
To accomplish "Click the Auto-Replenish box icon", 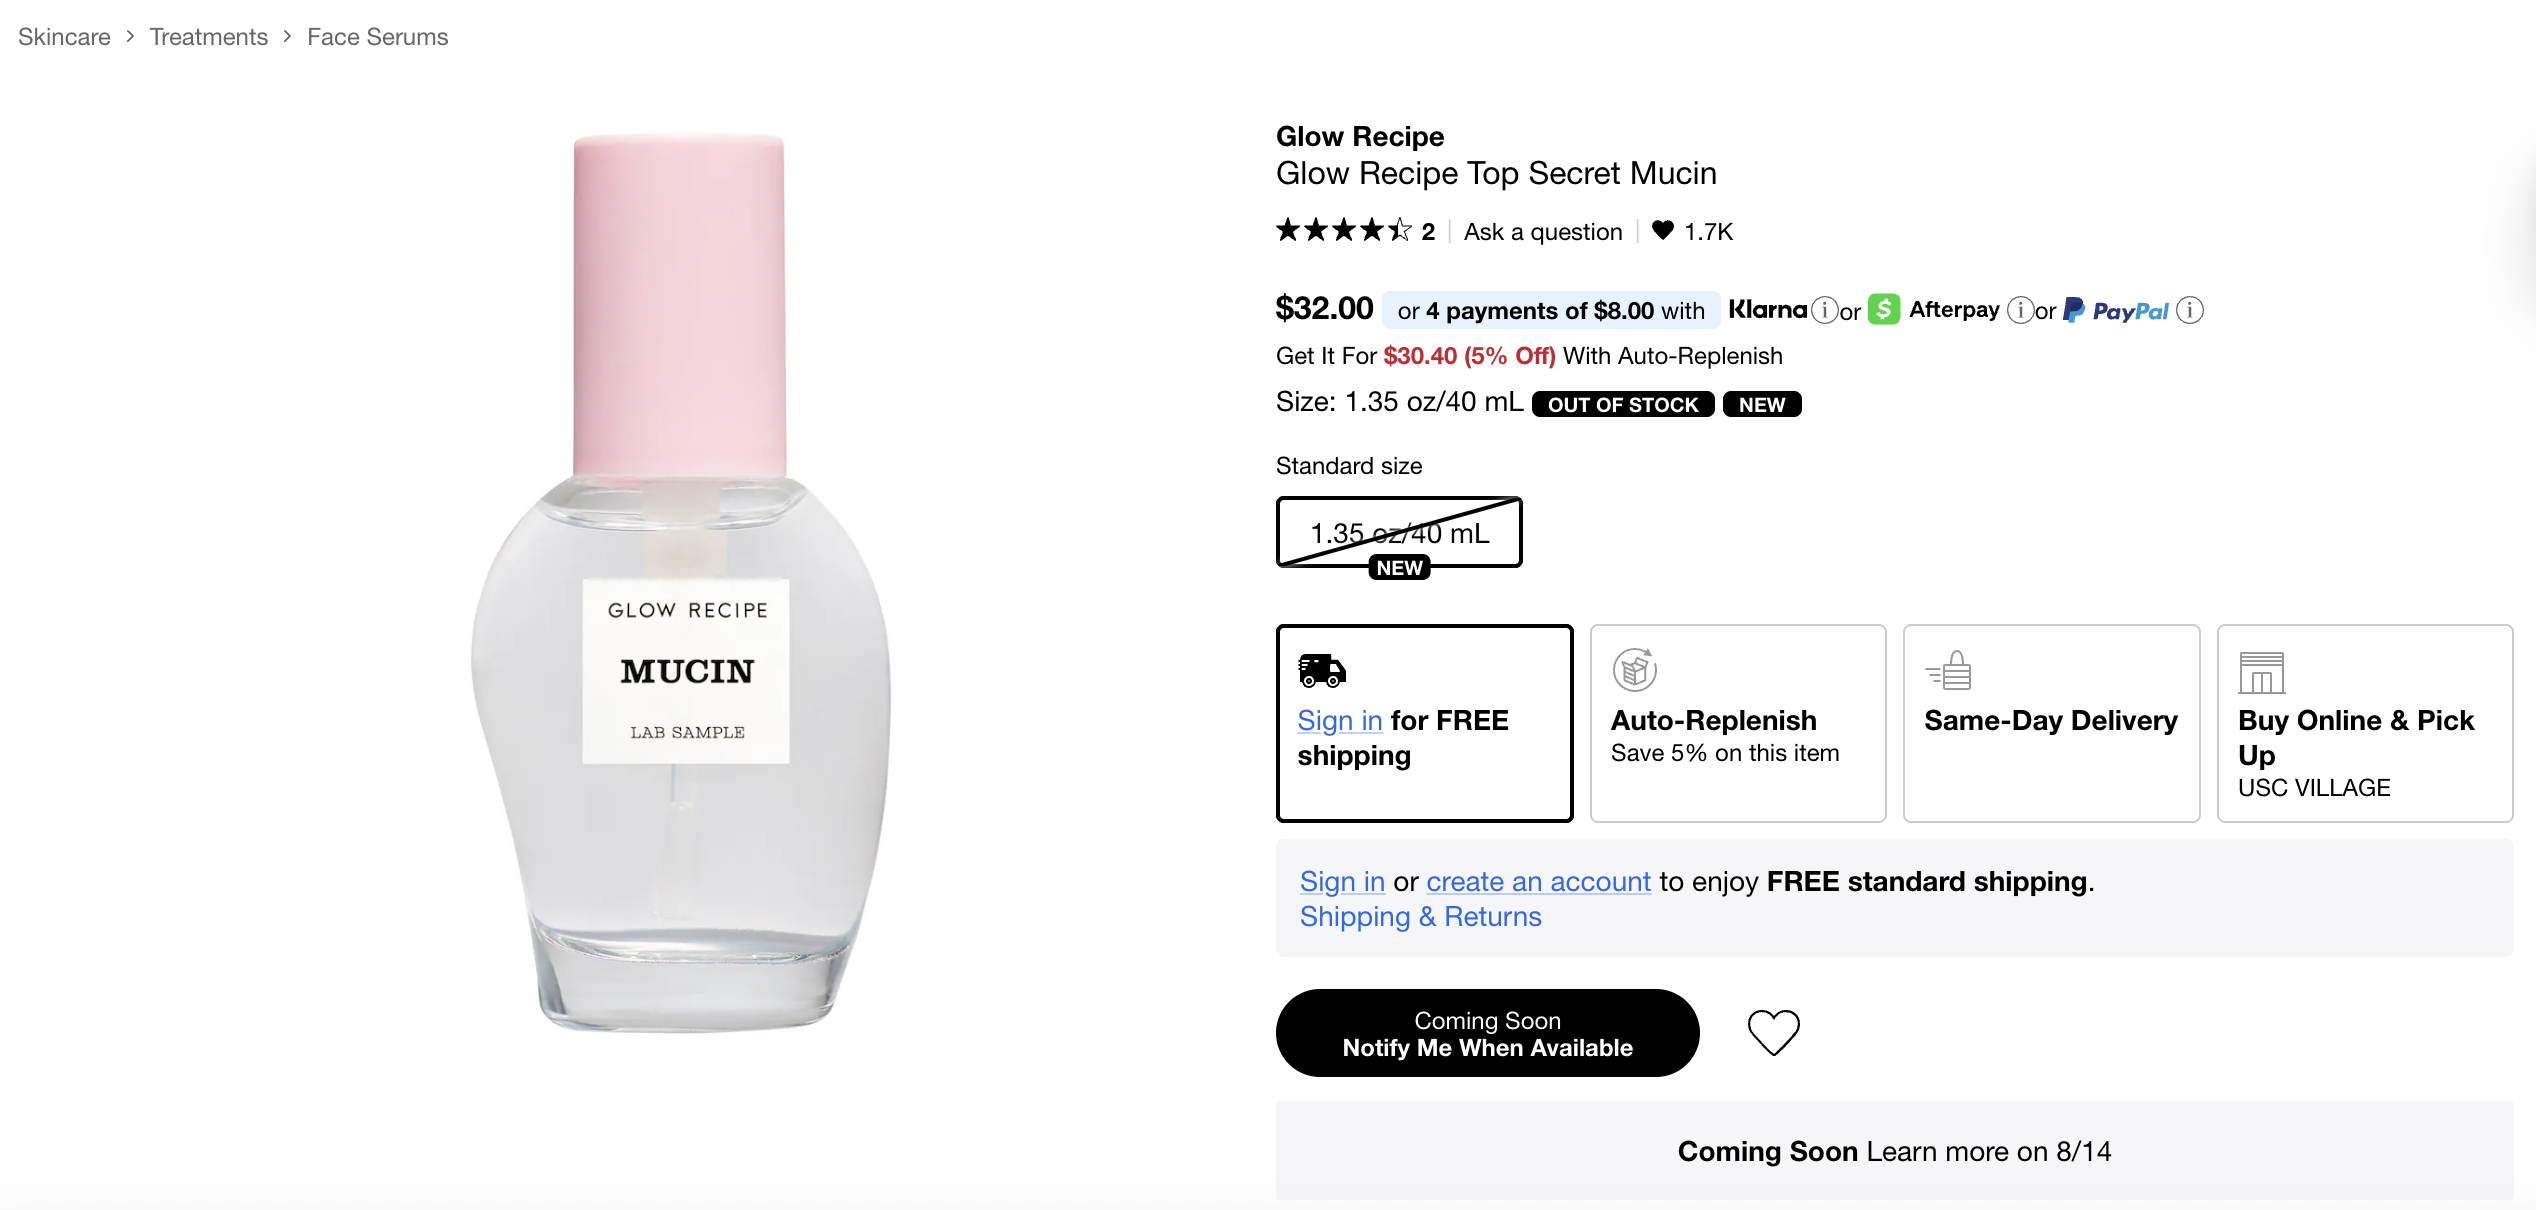I will tap(1635, 670).
